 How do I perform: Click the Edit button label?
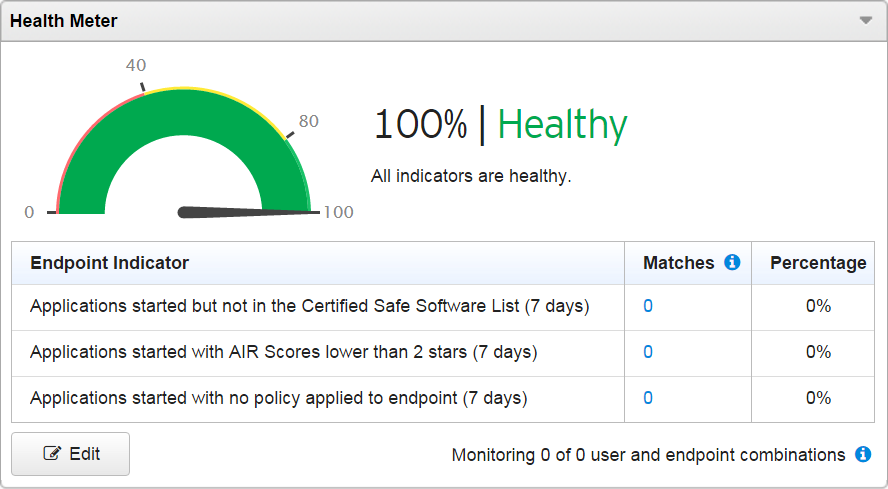point(85,454)
